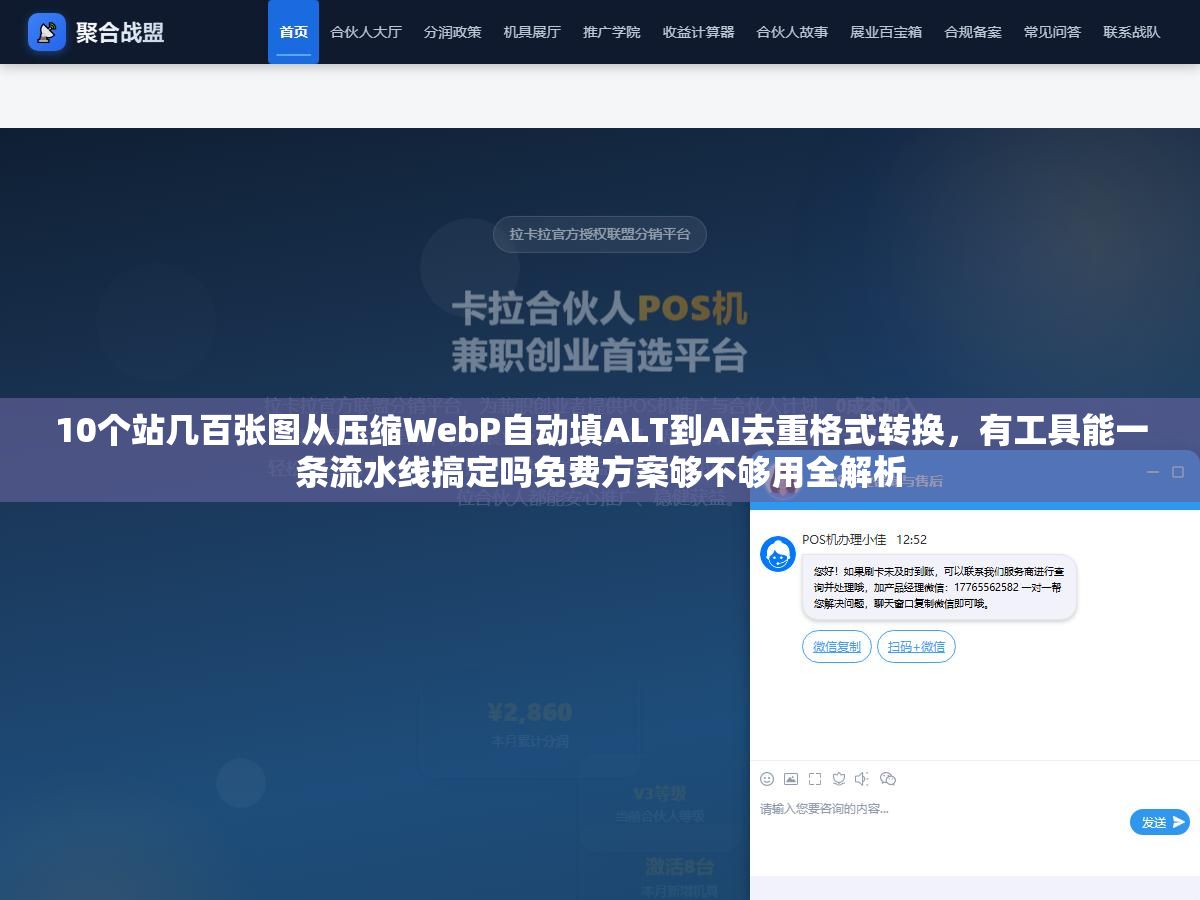This screenshot has width=1200, height=900.
Task: Send the chat message with 发送
Action: (x=1160, y=822)
